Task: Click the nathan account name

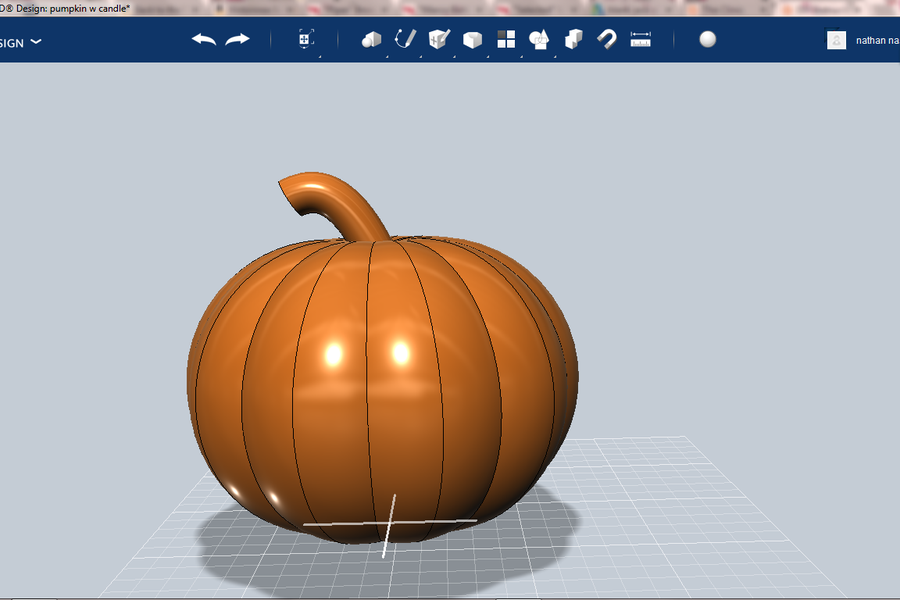Action: (877, 41)
